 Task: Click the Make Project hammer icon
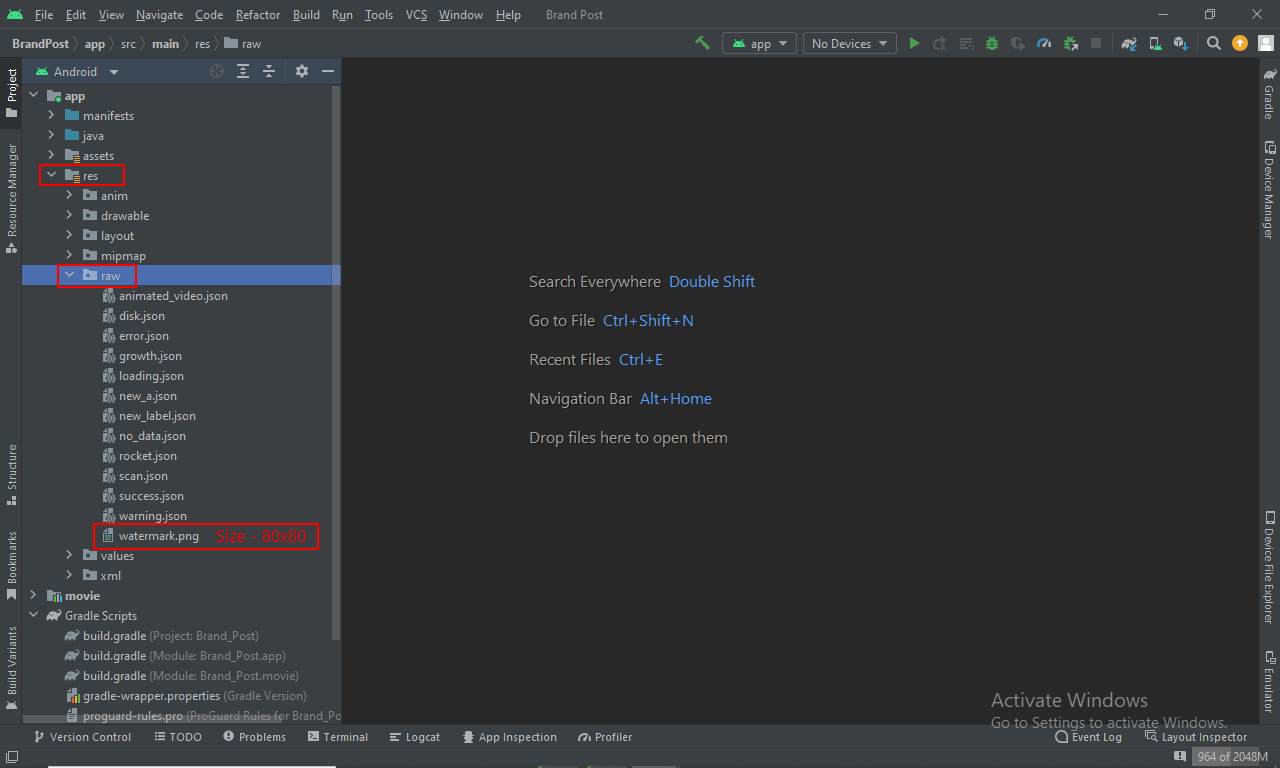(702, 43)
